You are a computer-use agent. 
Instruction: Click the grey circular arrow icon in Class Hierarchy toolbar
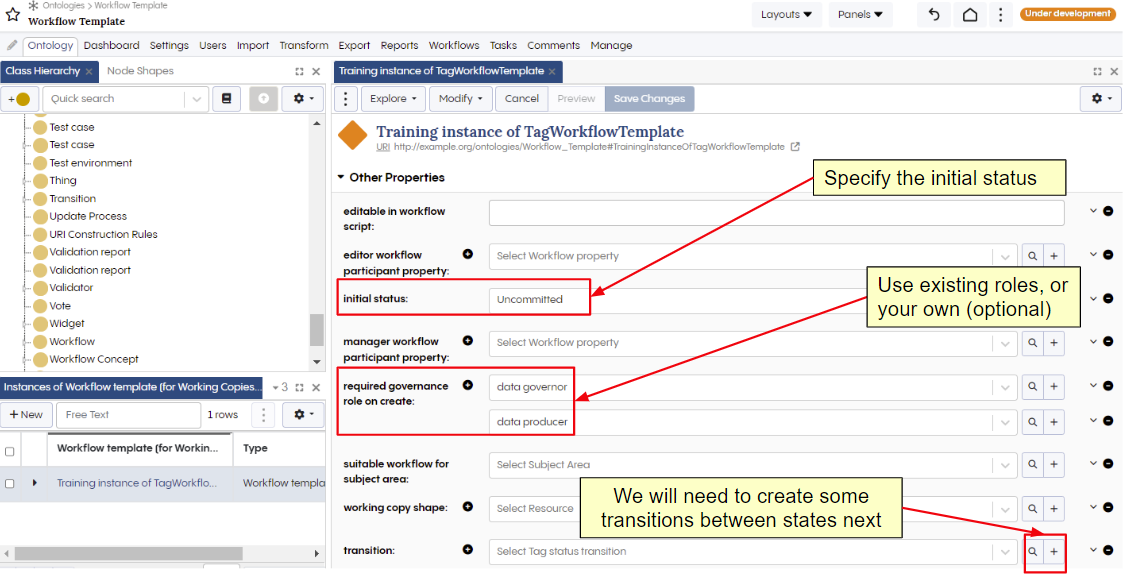pos(263,99)
